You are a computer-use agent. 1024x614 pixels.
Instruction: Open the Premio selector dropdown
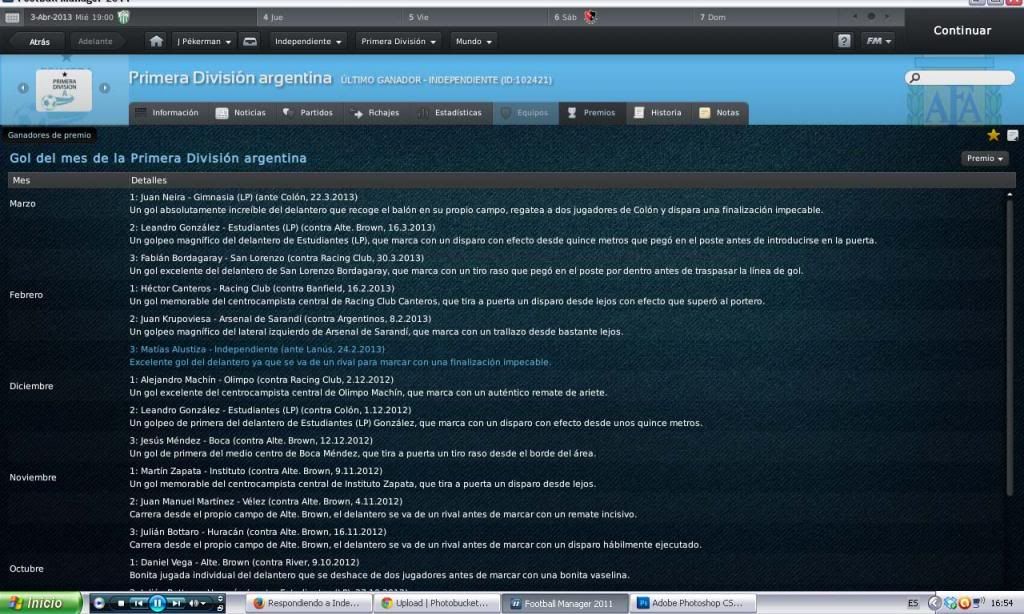[x=985, y=159]
